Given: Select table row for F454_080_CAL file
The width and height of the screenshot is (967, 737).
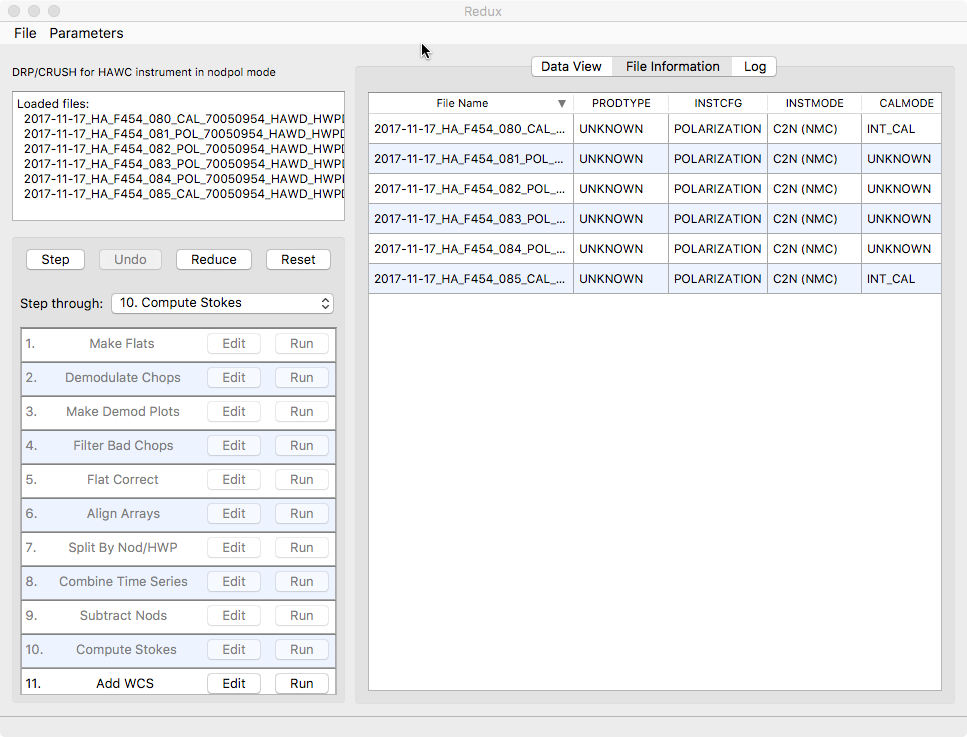Looking at the screenshot, I should 655,129.
